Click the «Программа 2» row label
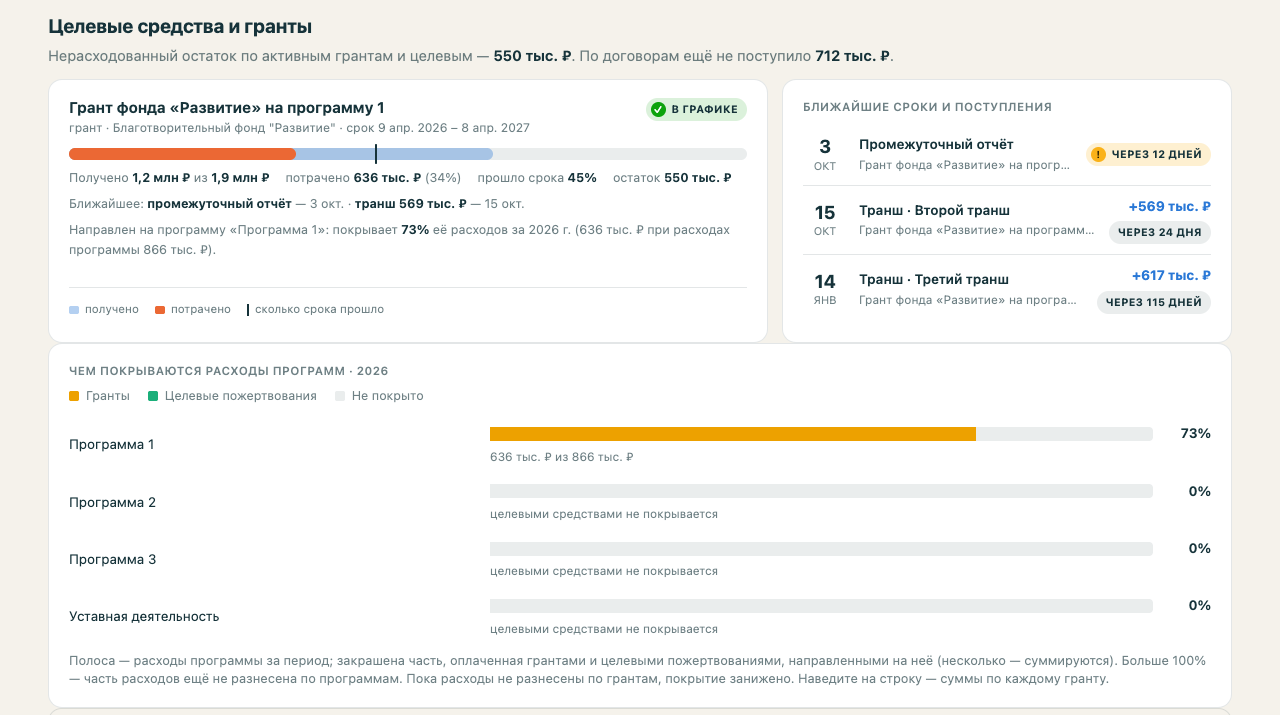1280x715 pixels. [x=113, y=503]
